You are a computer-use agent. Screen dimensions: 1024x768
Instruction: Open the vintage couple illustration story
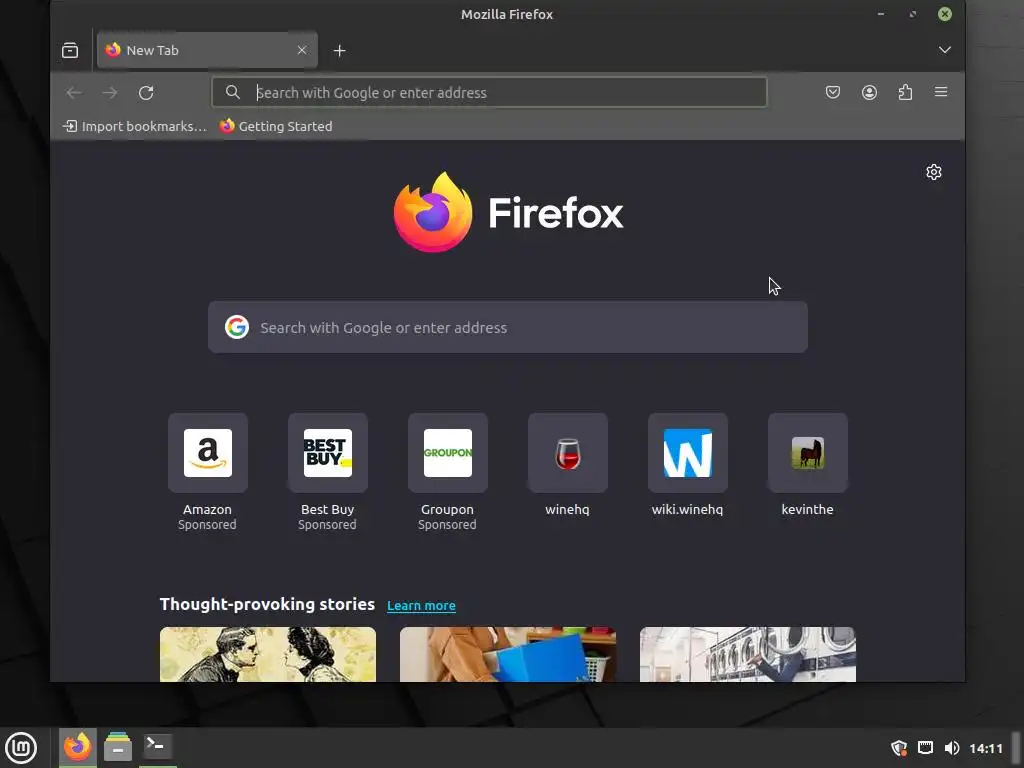(268, 654)
